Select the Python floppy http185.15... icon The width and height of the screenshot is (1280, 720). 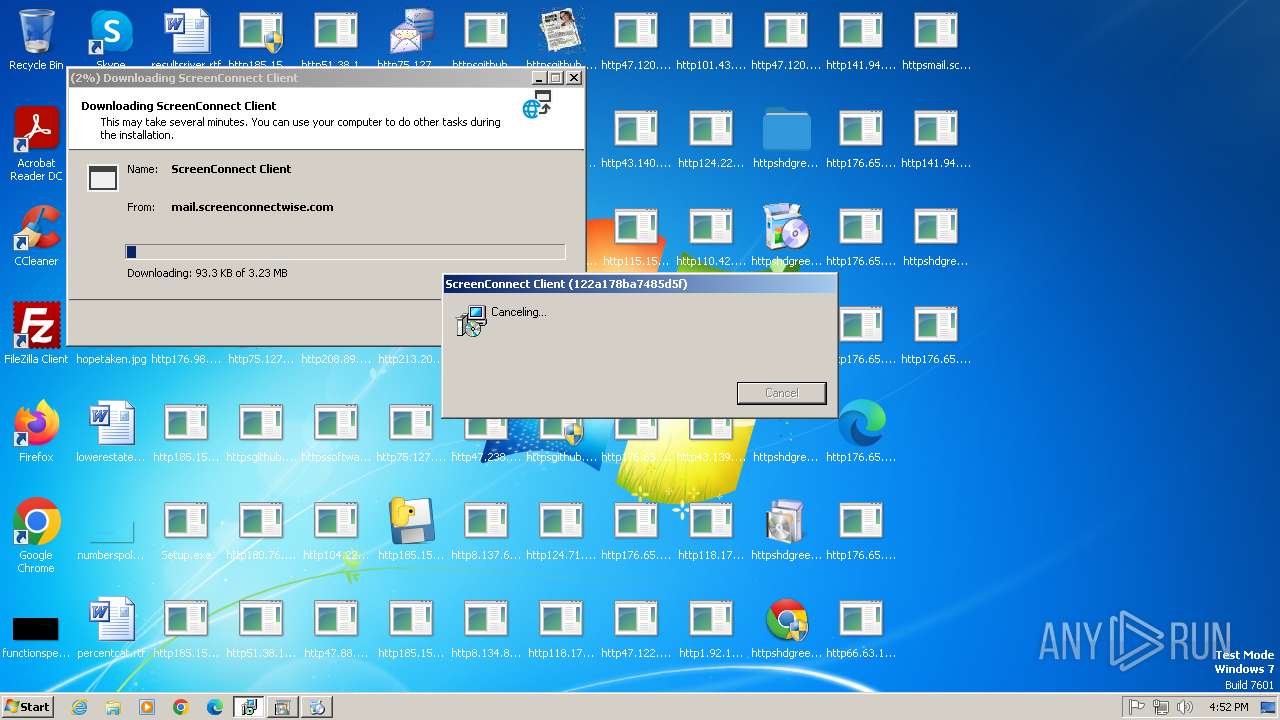click(411, 529)
